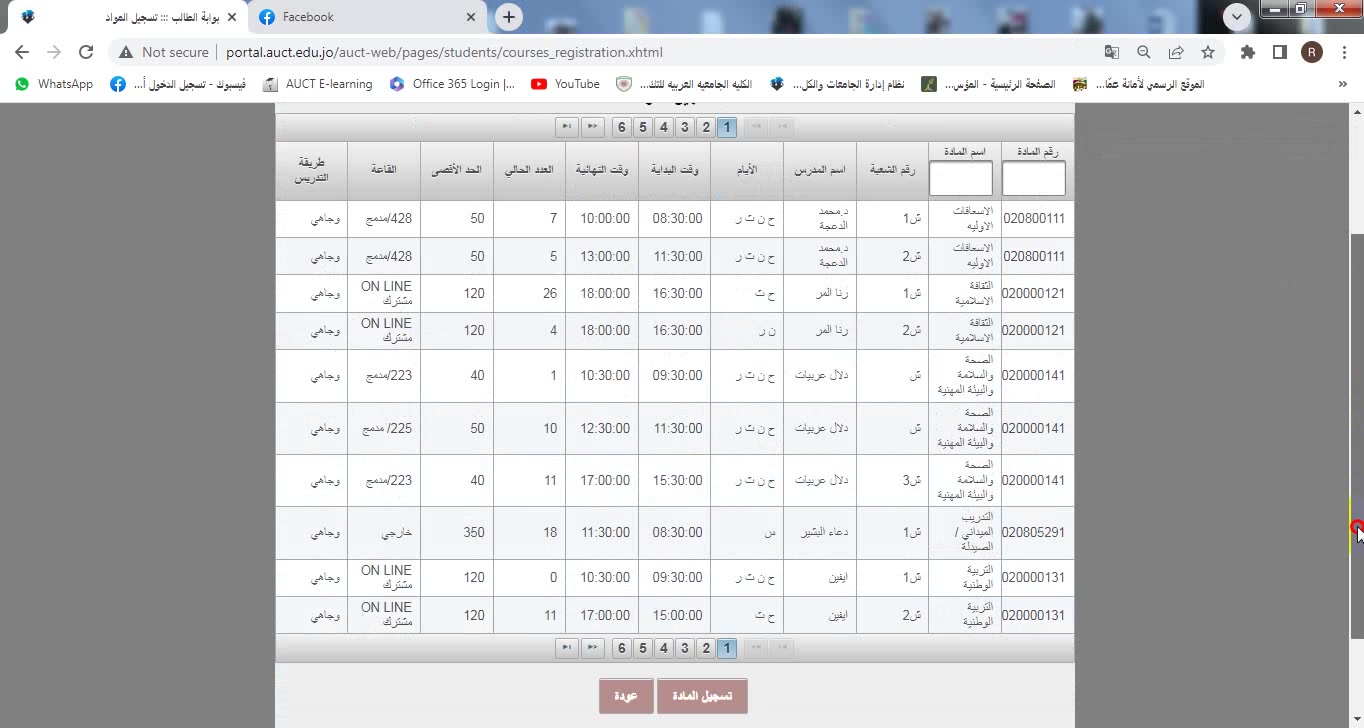Open the zoom magnifier in address bar

coord(1144,52)
